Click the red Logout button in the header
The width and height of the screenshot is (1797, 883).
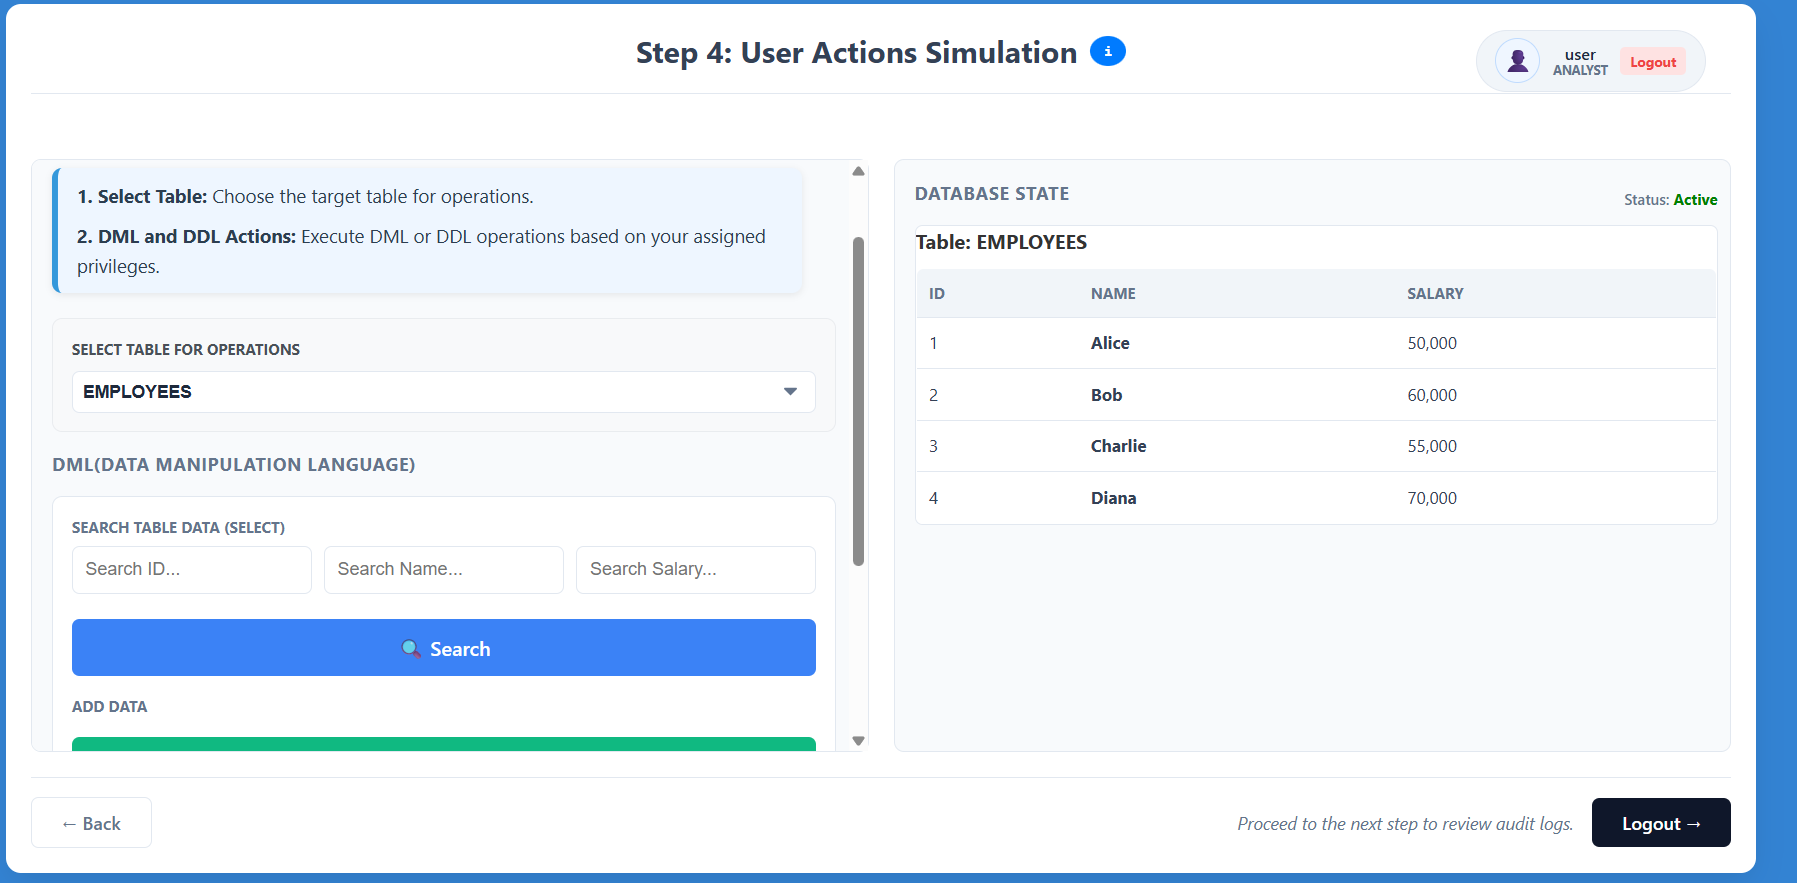1652,62
